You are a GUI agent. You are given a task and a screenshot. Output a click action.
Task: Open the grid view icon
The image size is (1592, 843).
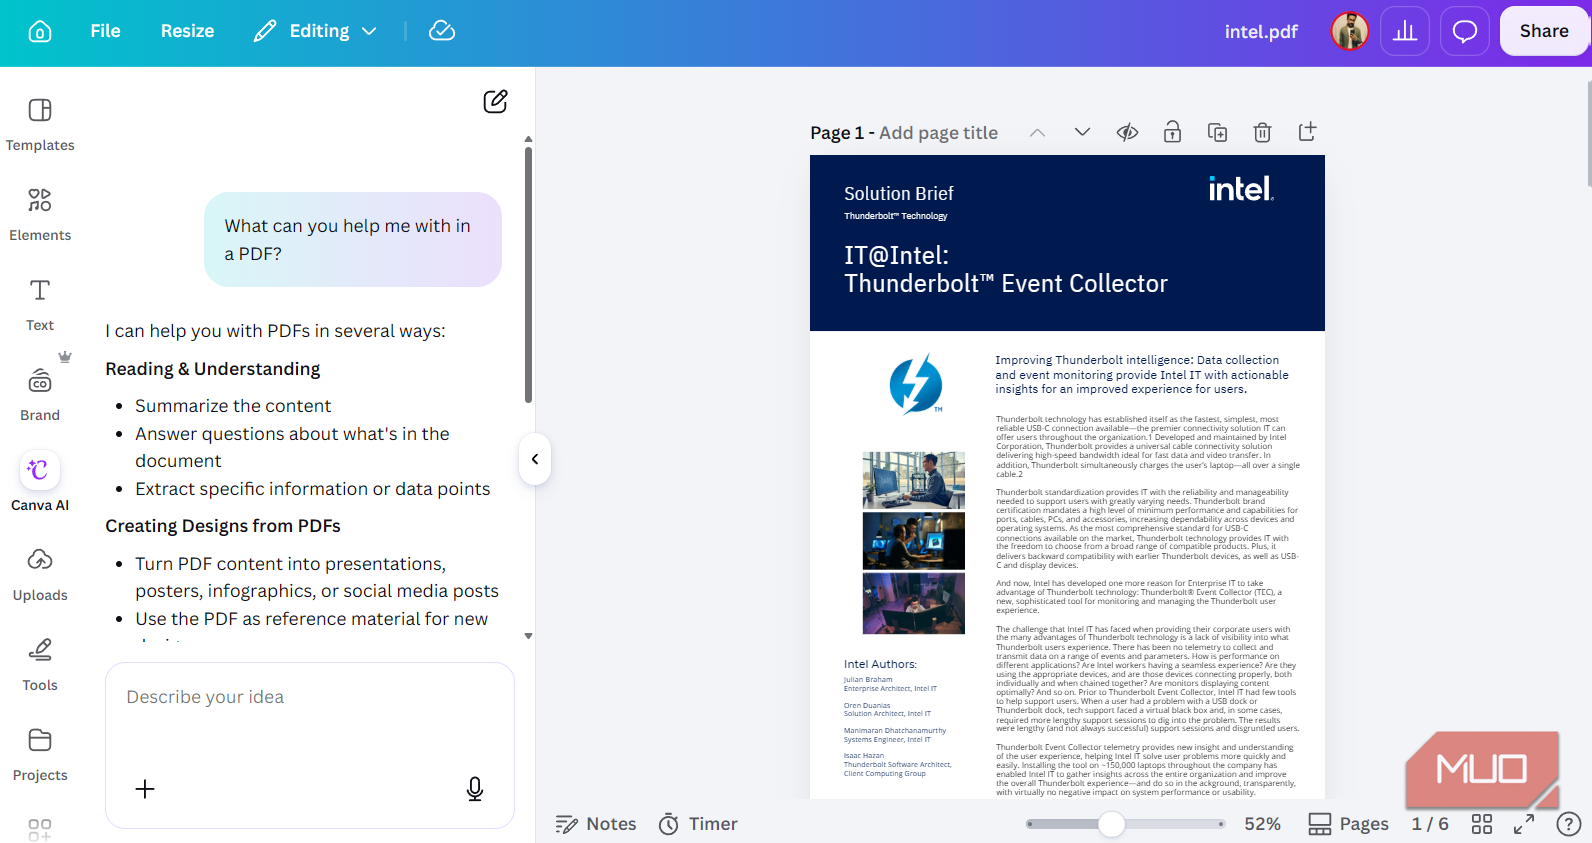tap(1482, 824)
